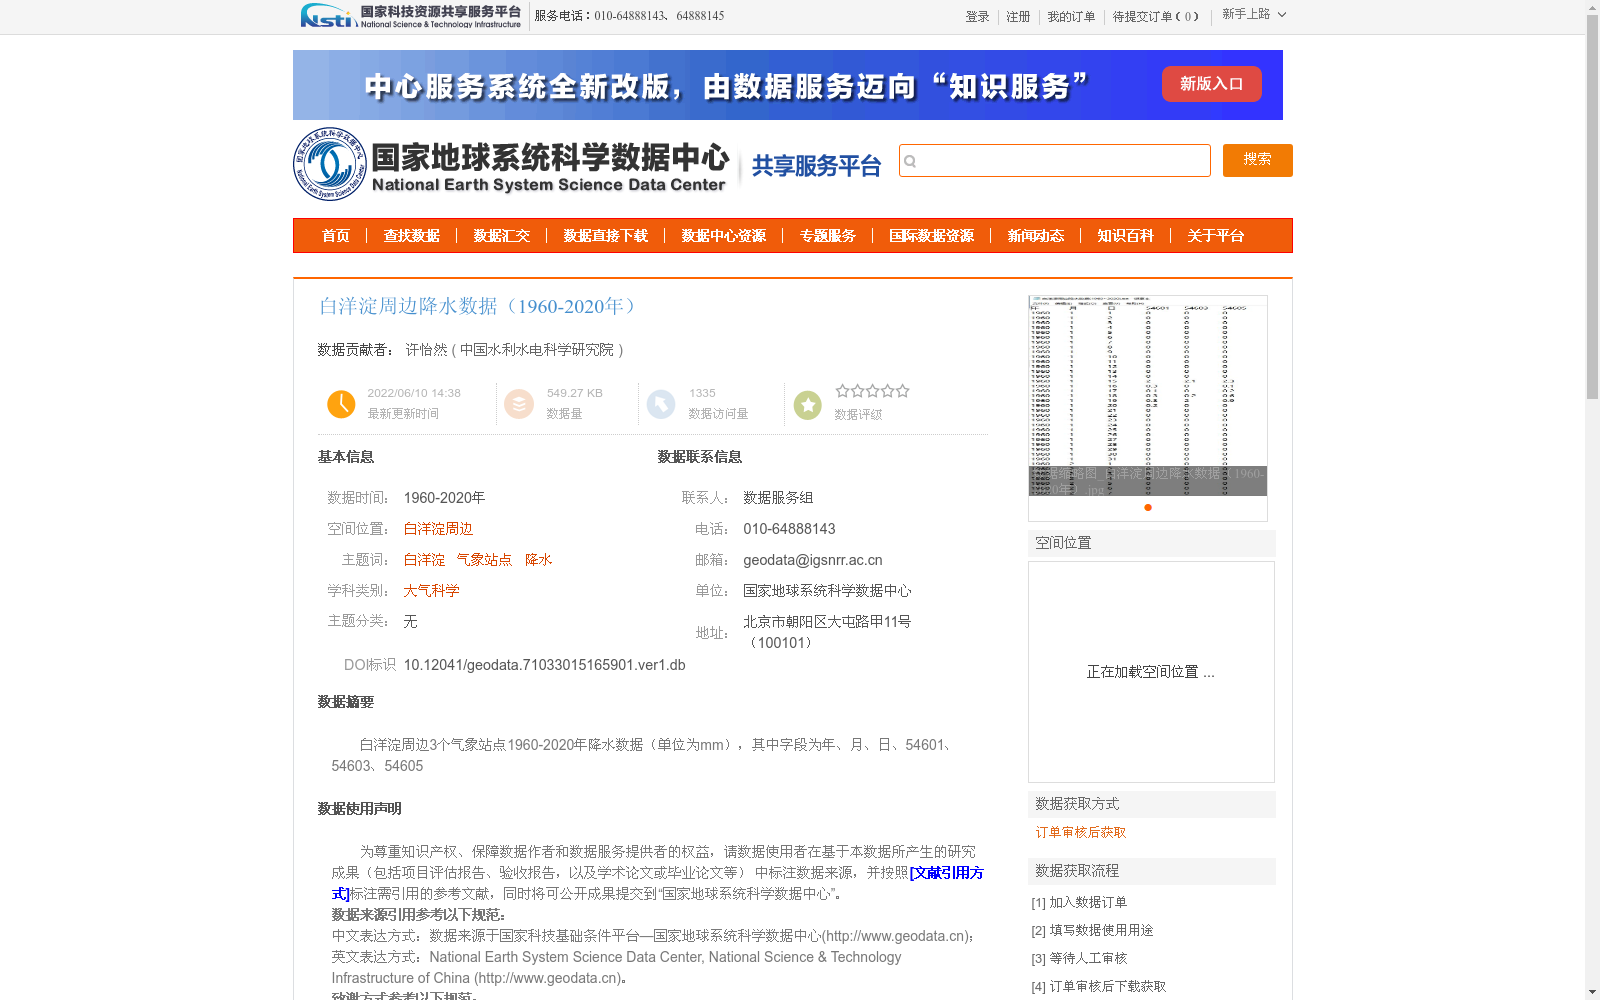Click the dataset title 白洋淀周边降水数据
1600x1000 pixels.
(x=477, y=306)
